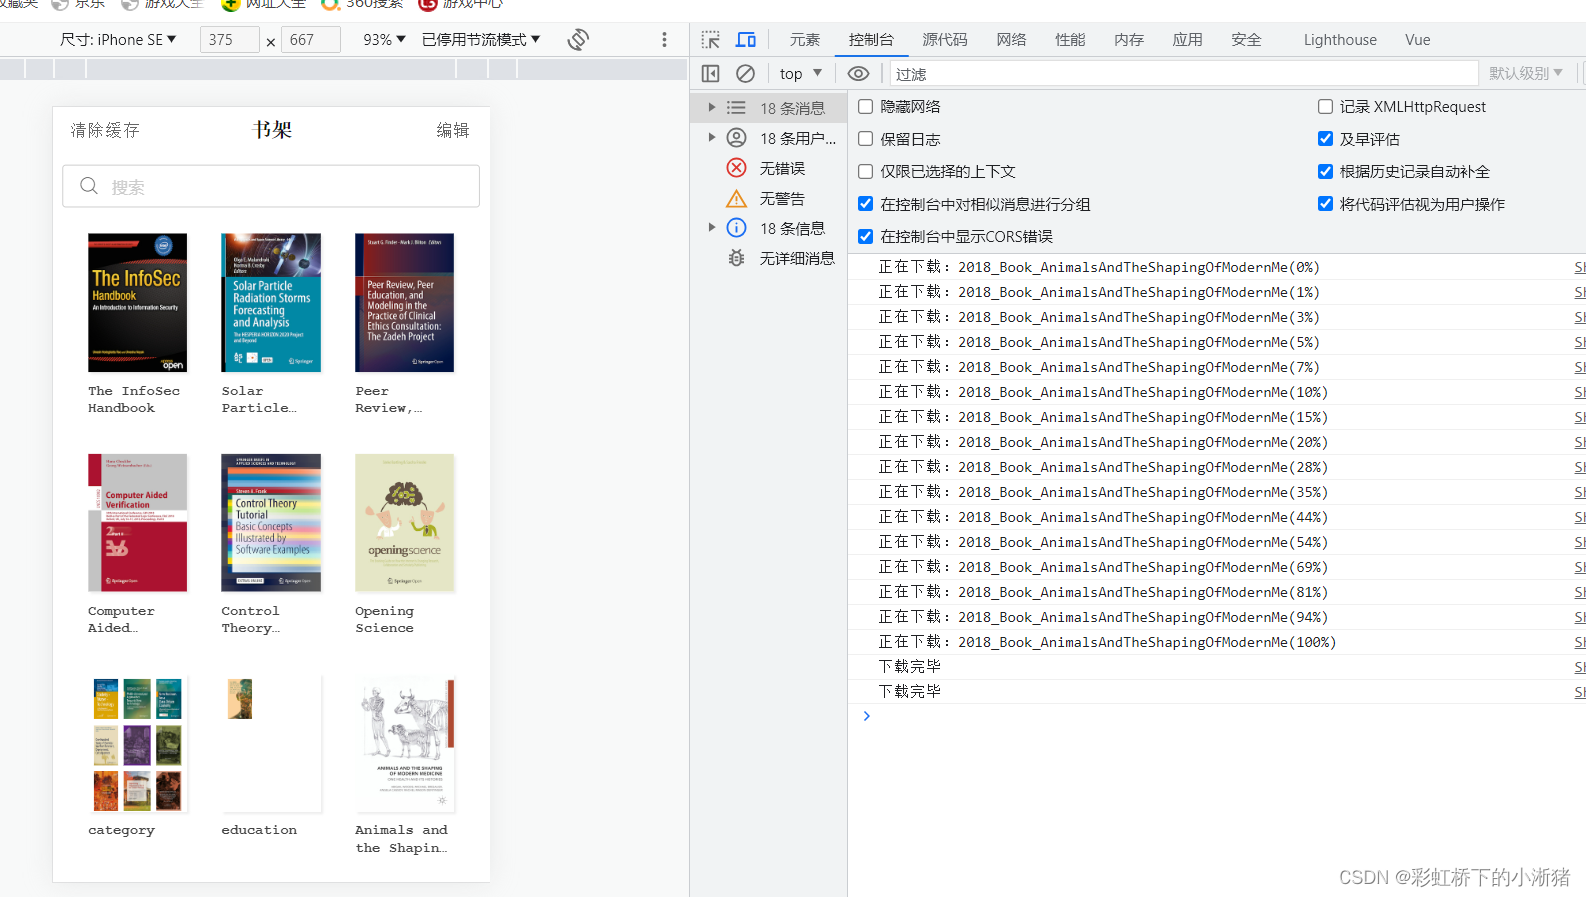Switch to the Sources tab
Viewport: 1586px width, 897px height.
pos(945,40)
